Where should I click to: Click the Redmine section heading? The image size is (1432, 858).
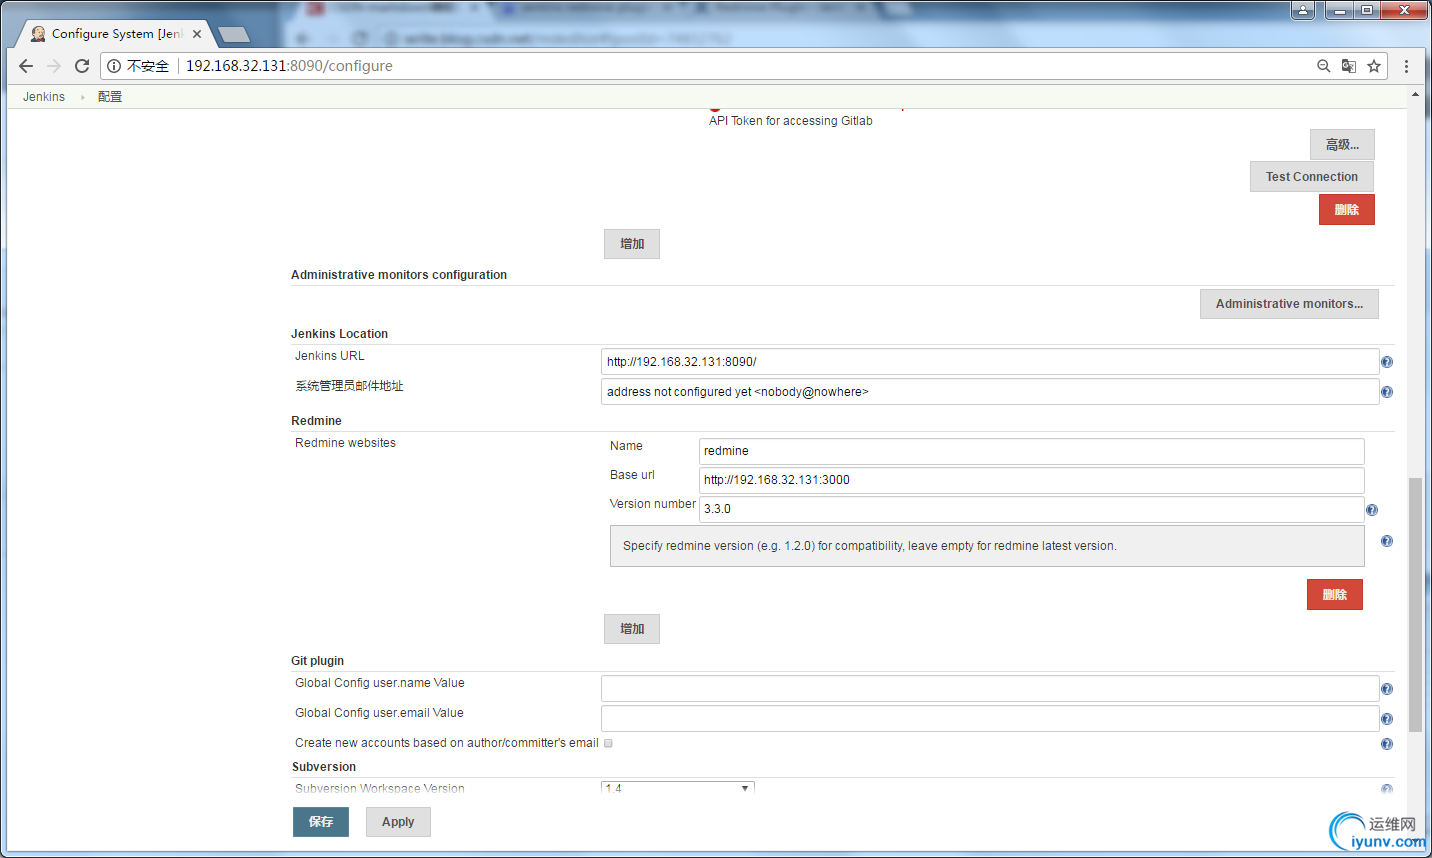[x=316, y=421]
